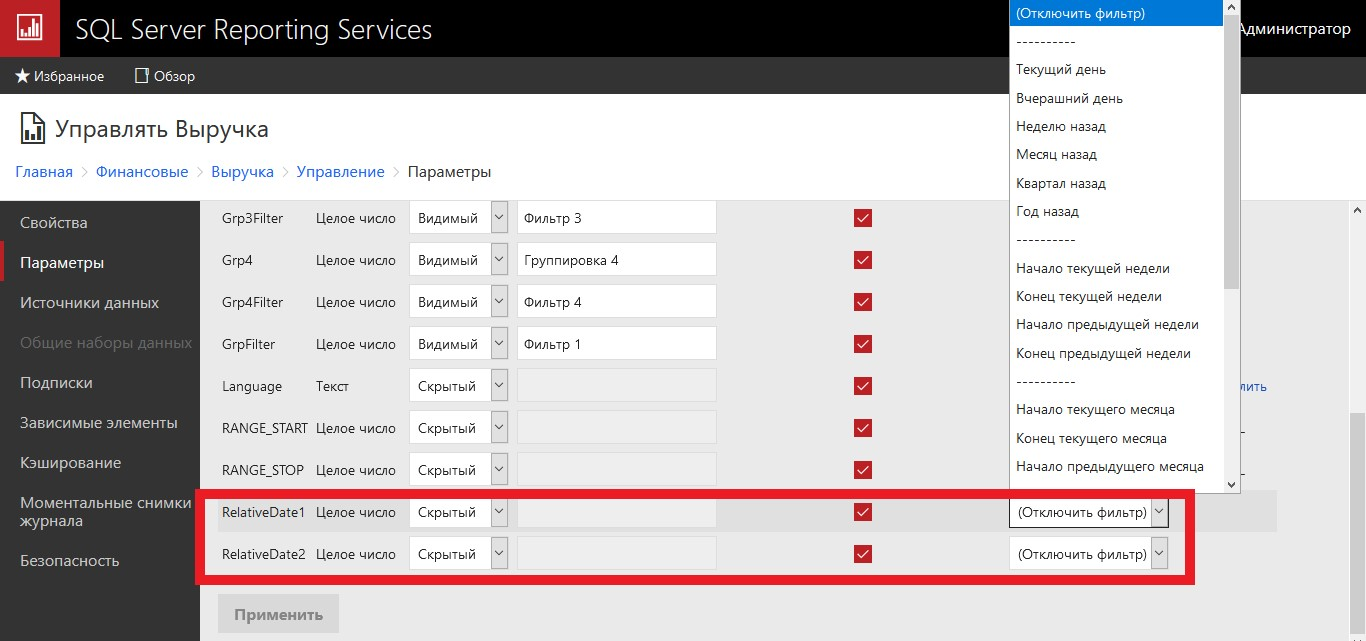This screenshot has width=1366, height=641.
Task: Click the page's vertical scrollbar up arrow
Action: tap(1357, 209)
